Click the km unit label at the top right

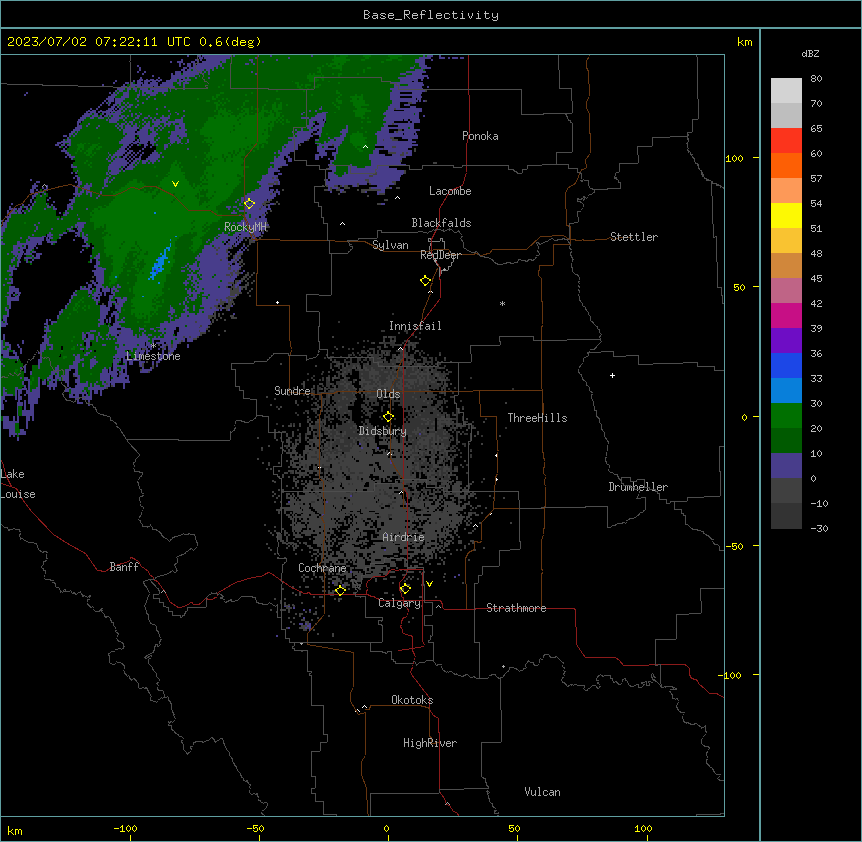(745, 42)
